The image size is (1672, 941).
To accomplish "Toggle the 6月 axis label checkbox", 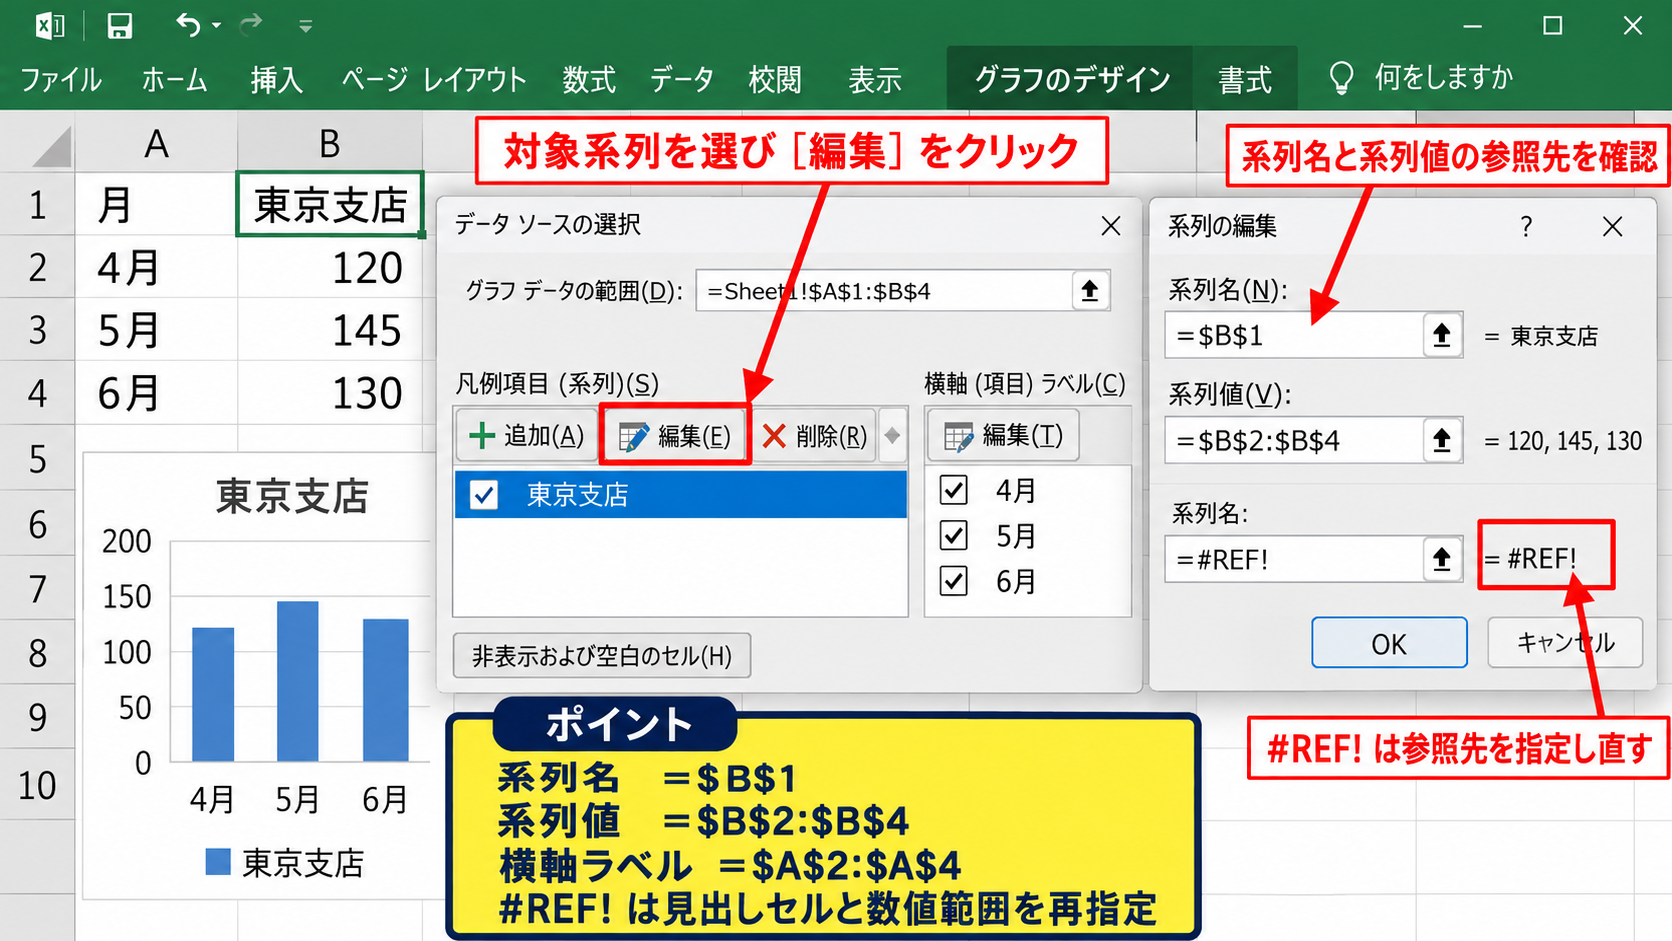I will (954, 581).
